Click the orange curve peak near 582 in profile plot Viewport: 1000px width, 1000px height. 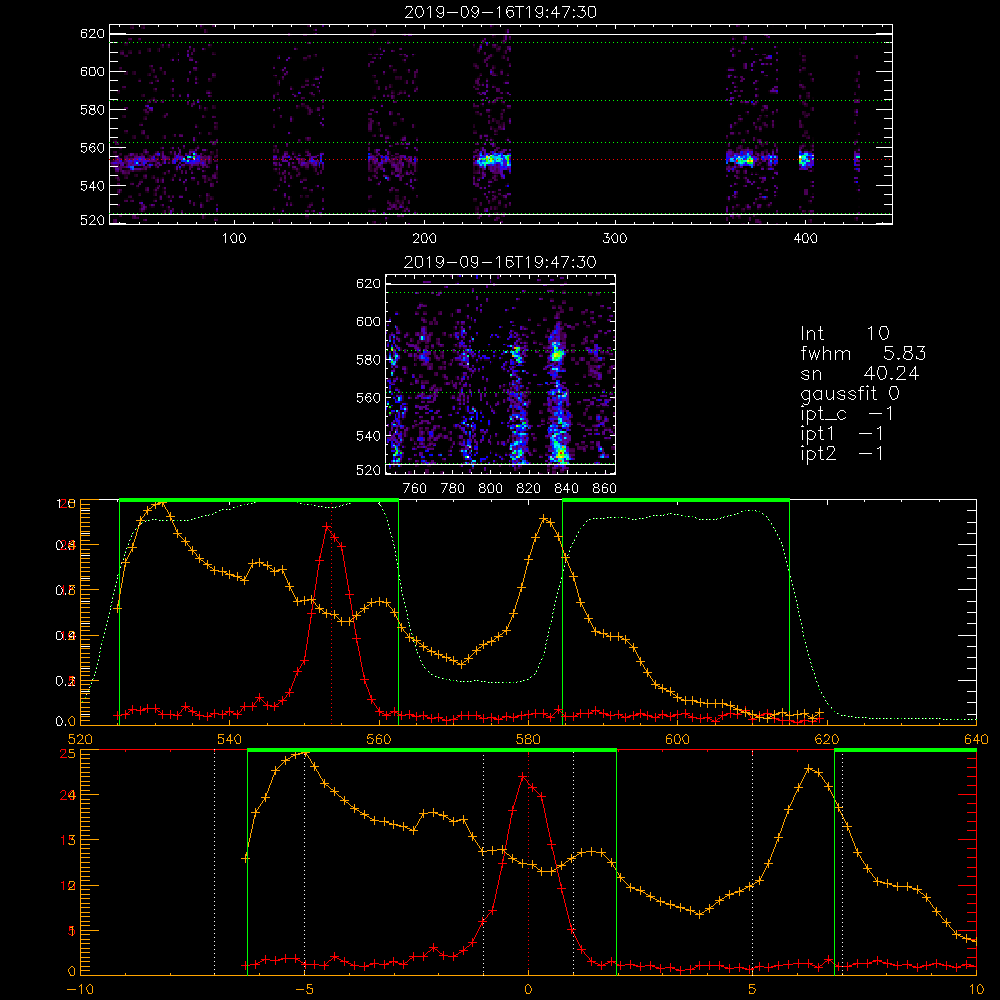(543, 518)
